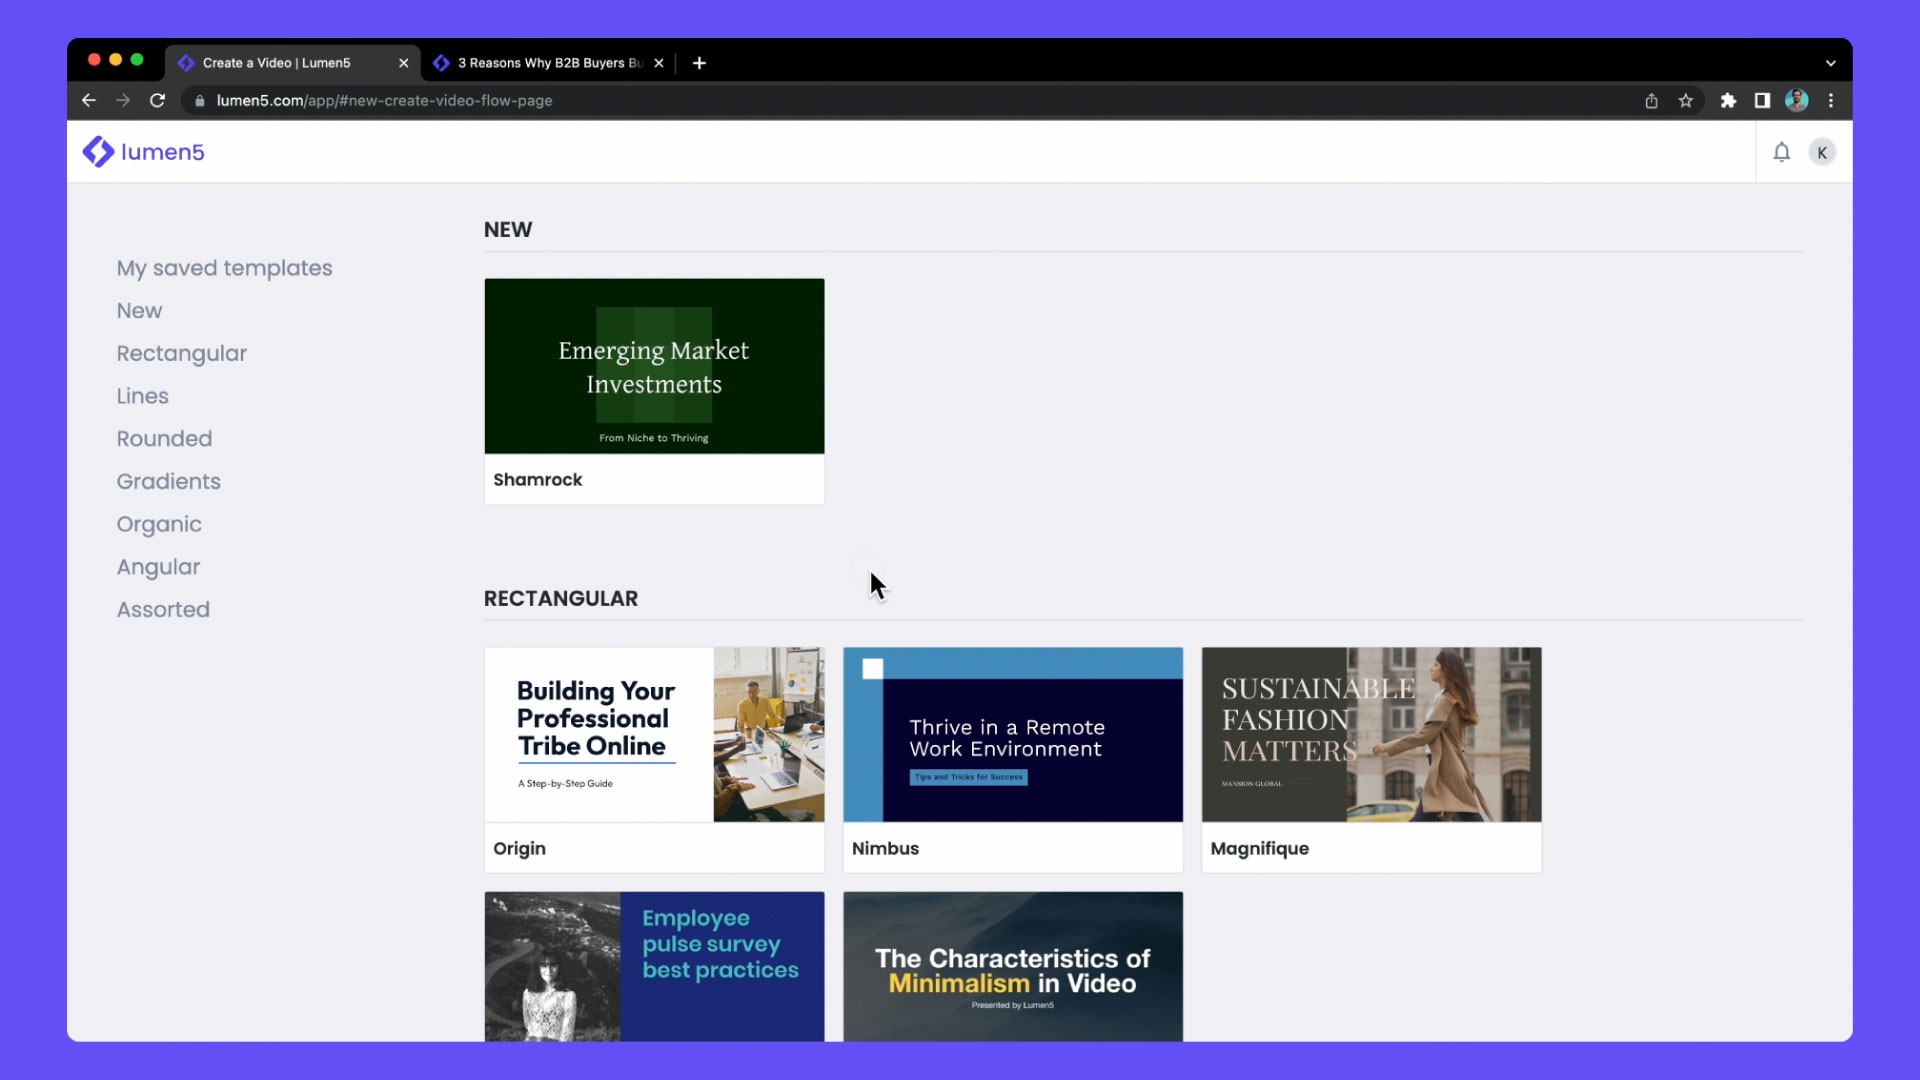Open the notifications bell
1920x1080 pixels.
pos(1781,152)
